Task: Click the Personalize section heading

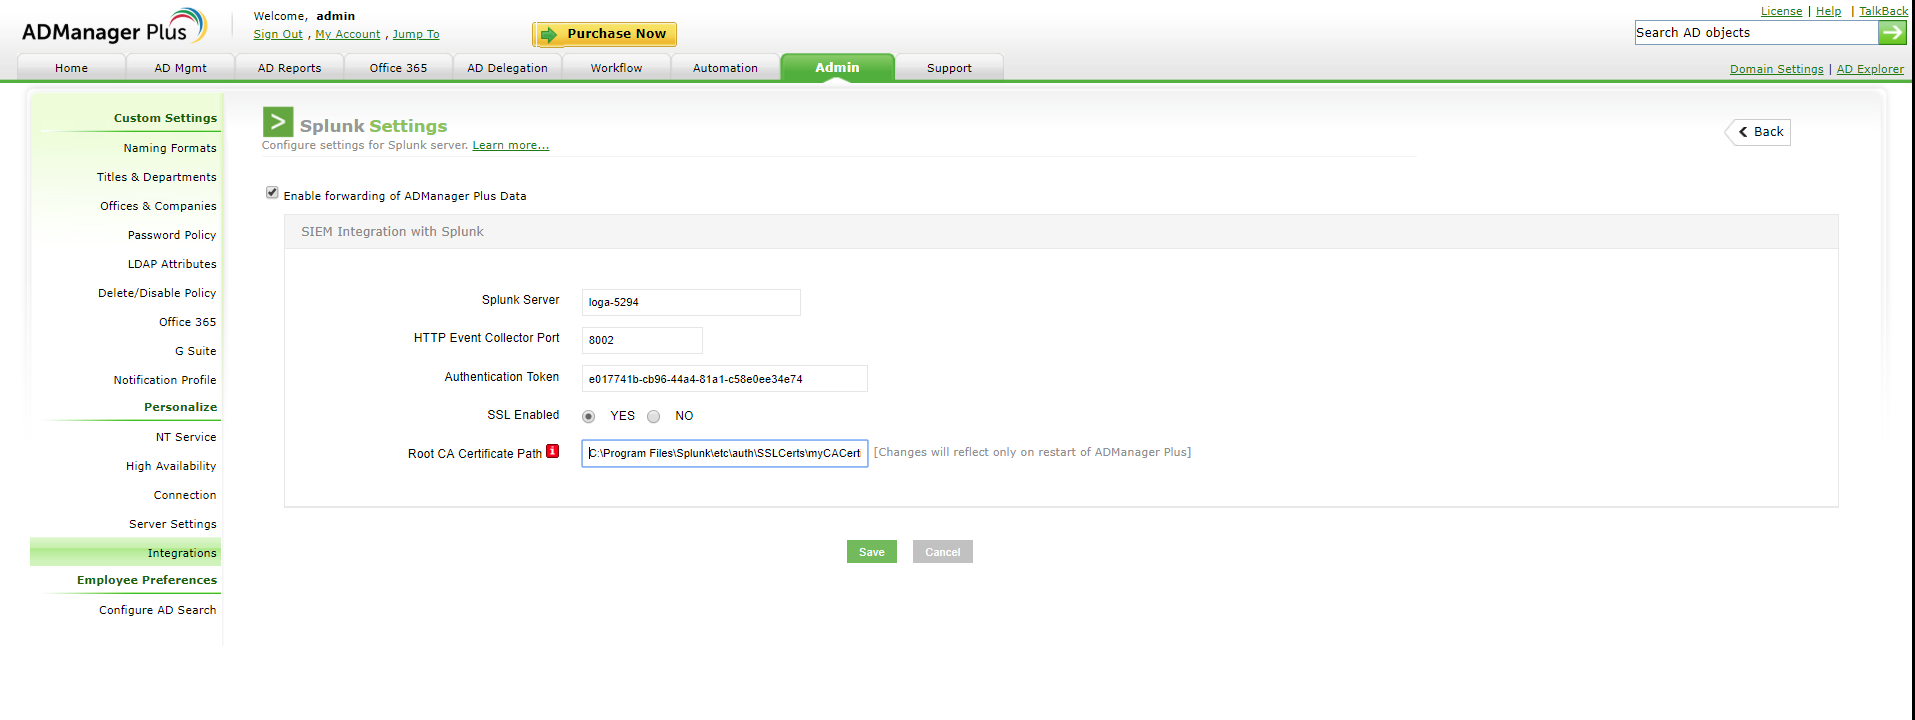Action: tap(180, 407)
